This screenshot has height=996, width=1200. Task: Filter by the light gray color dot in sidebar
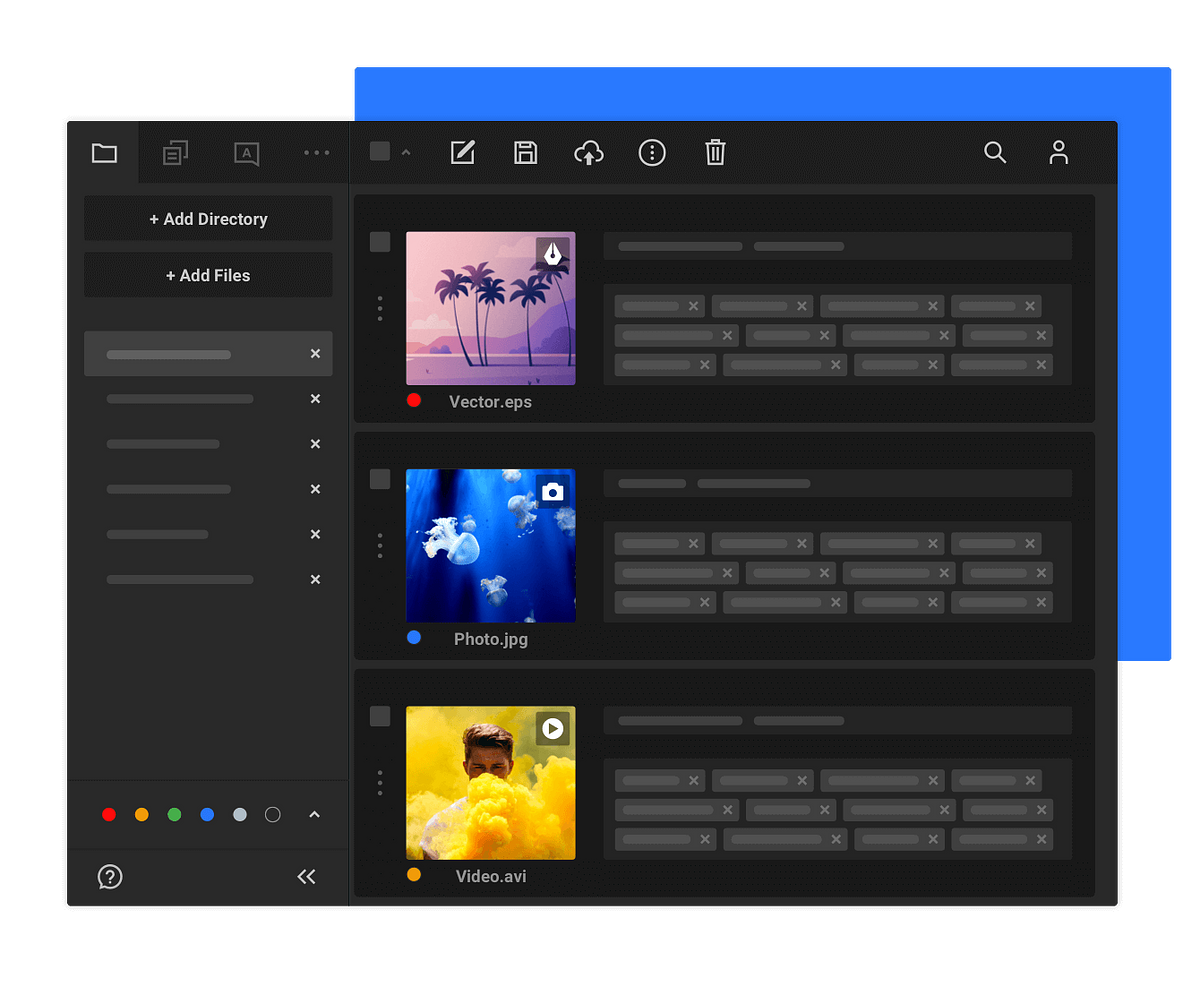tap(240, 815)
